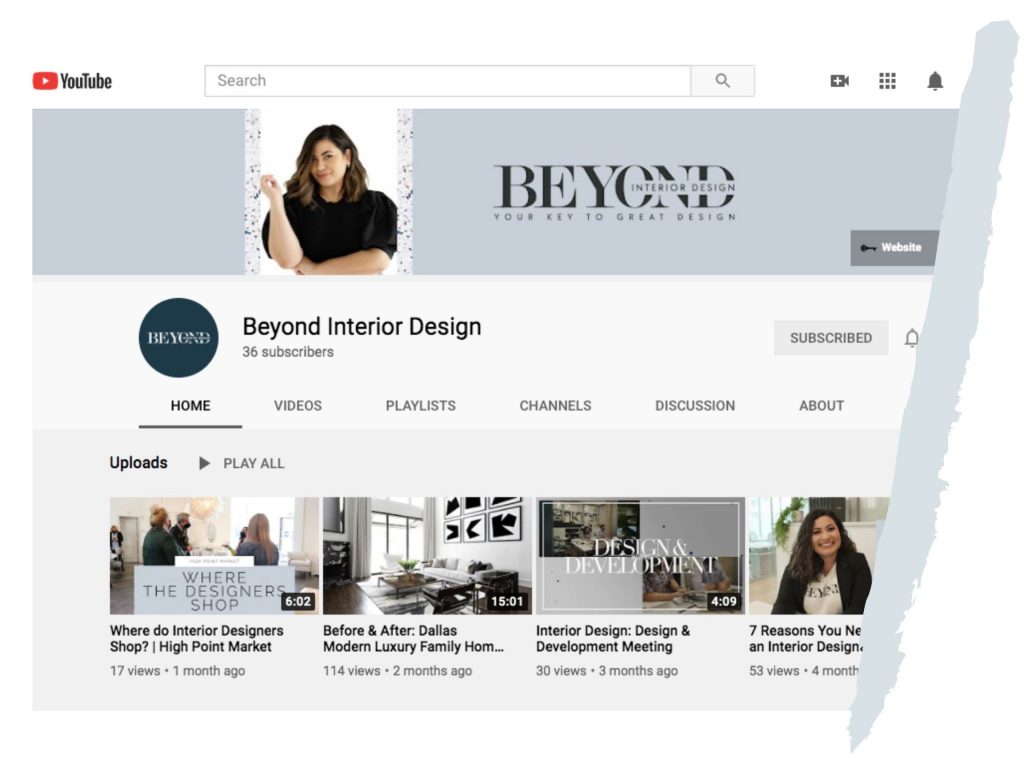Switch to the Videos tab

pos(298,406)
